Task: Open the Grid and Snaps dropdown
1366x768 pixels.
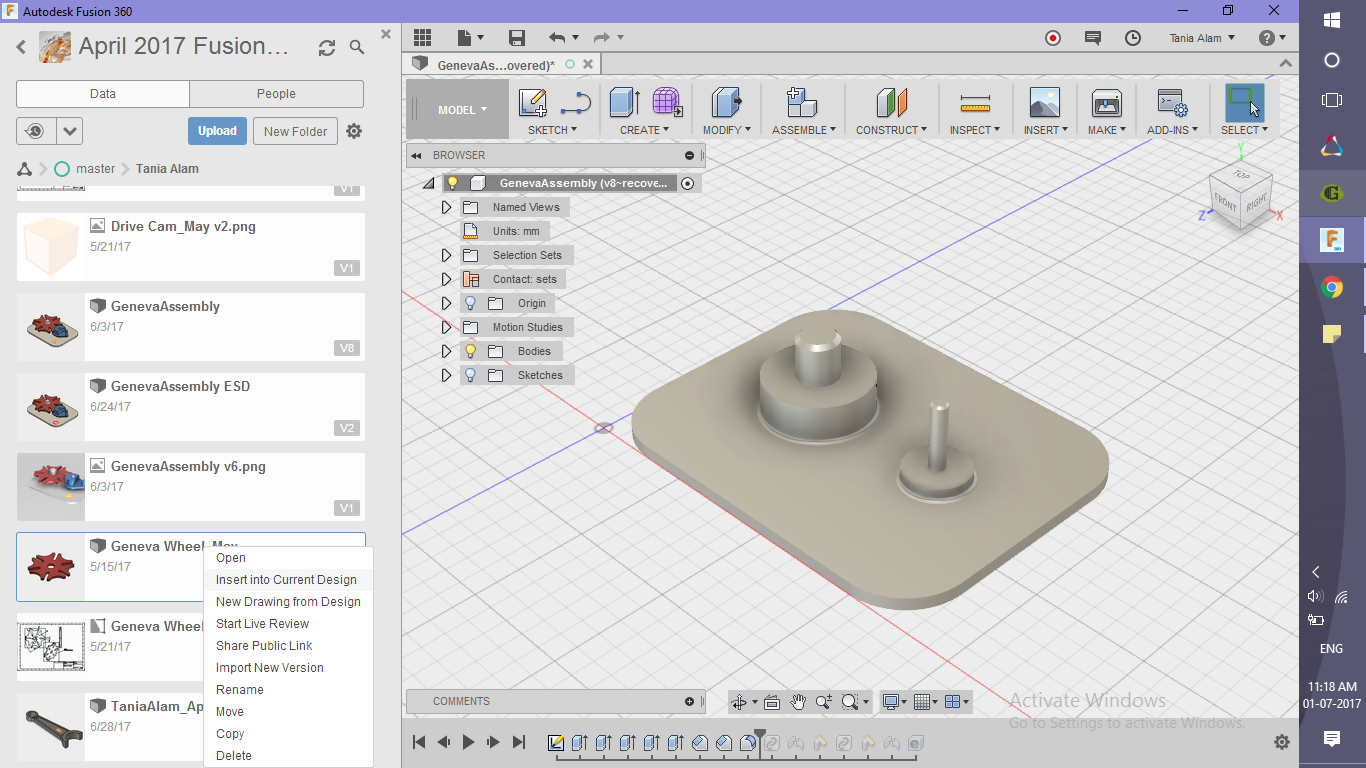Action: point(925,702)
